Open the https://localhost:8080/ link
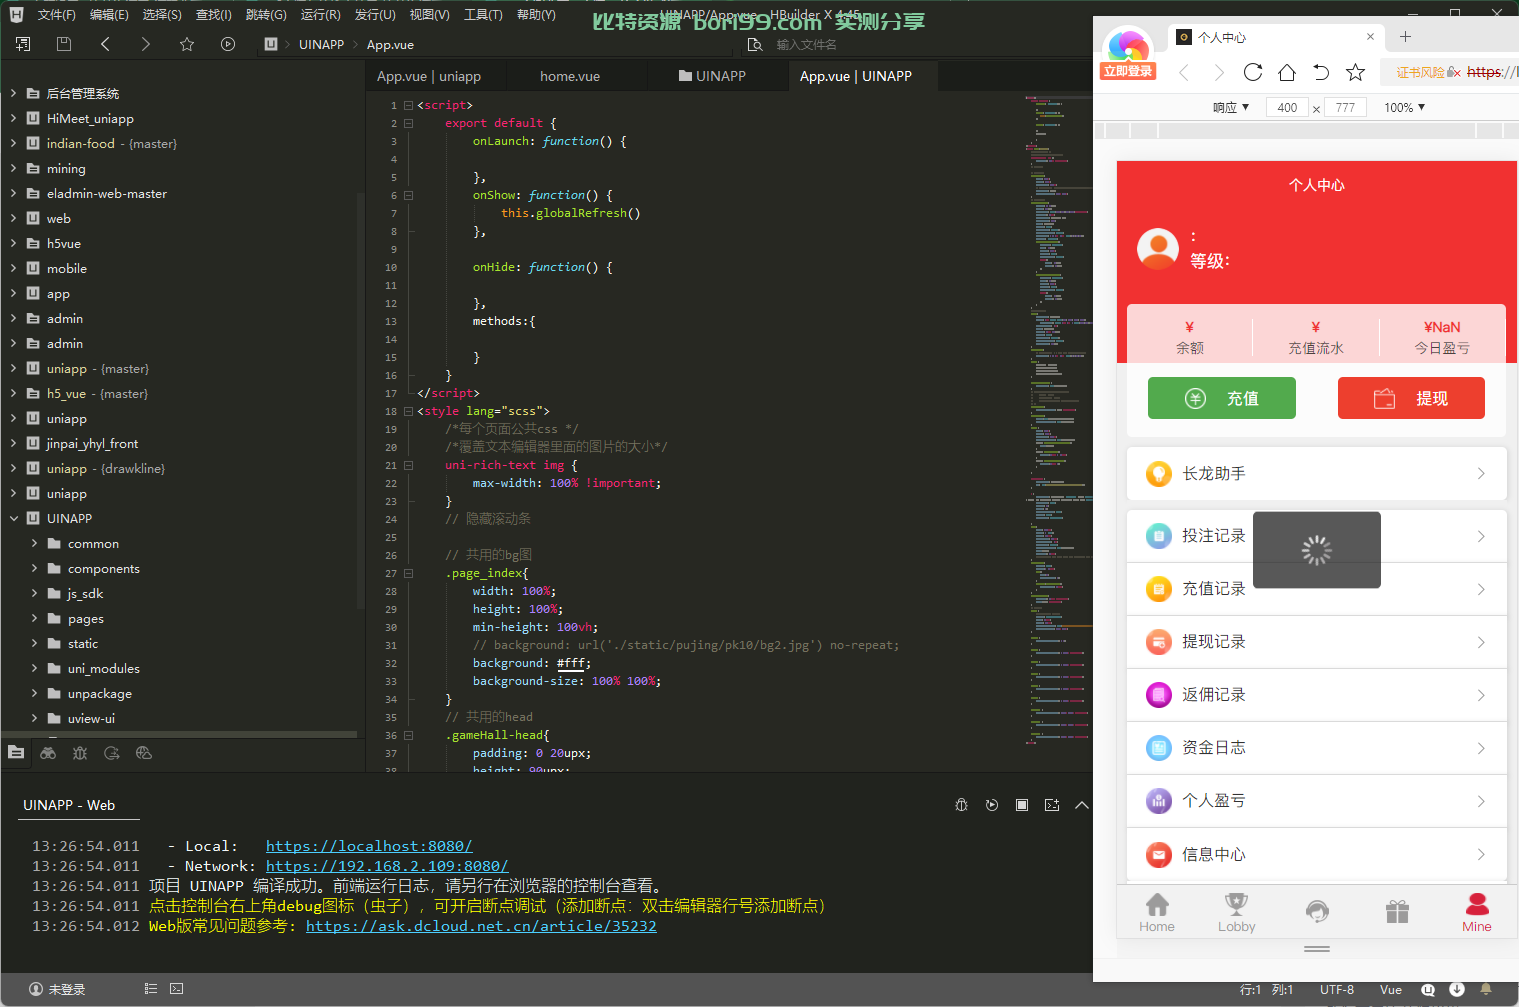Screen dimensions: 1519x1007 point(369,846)
